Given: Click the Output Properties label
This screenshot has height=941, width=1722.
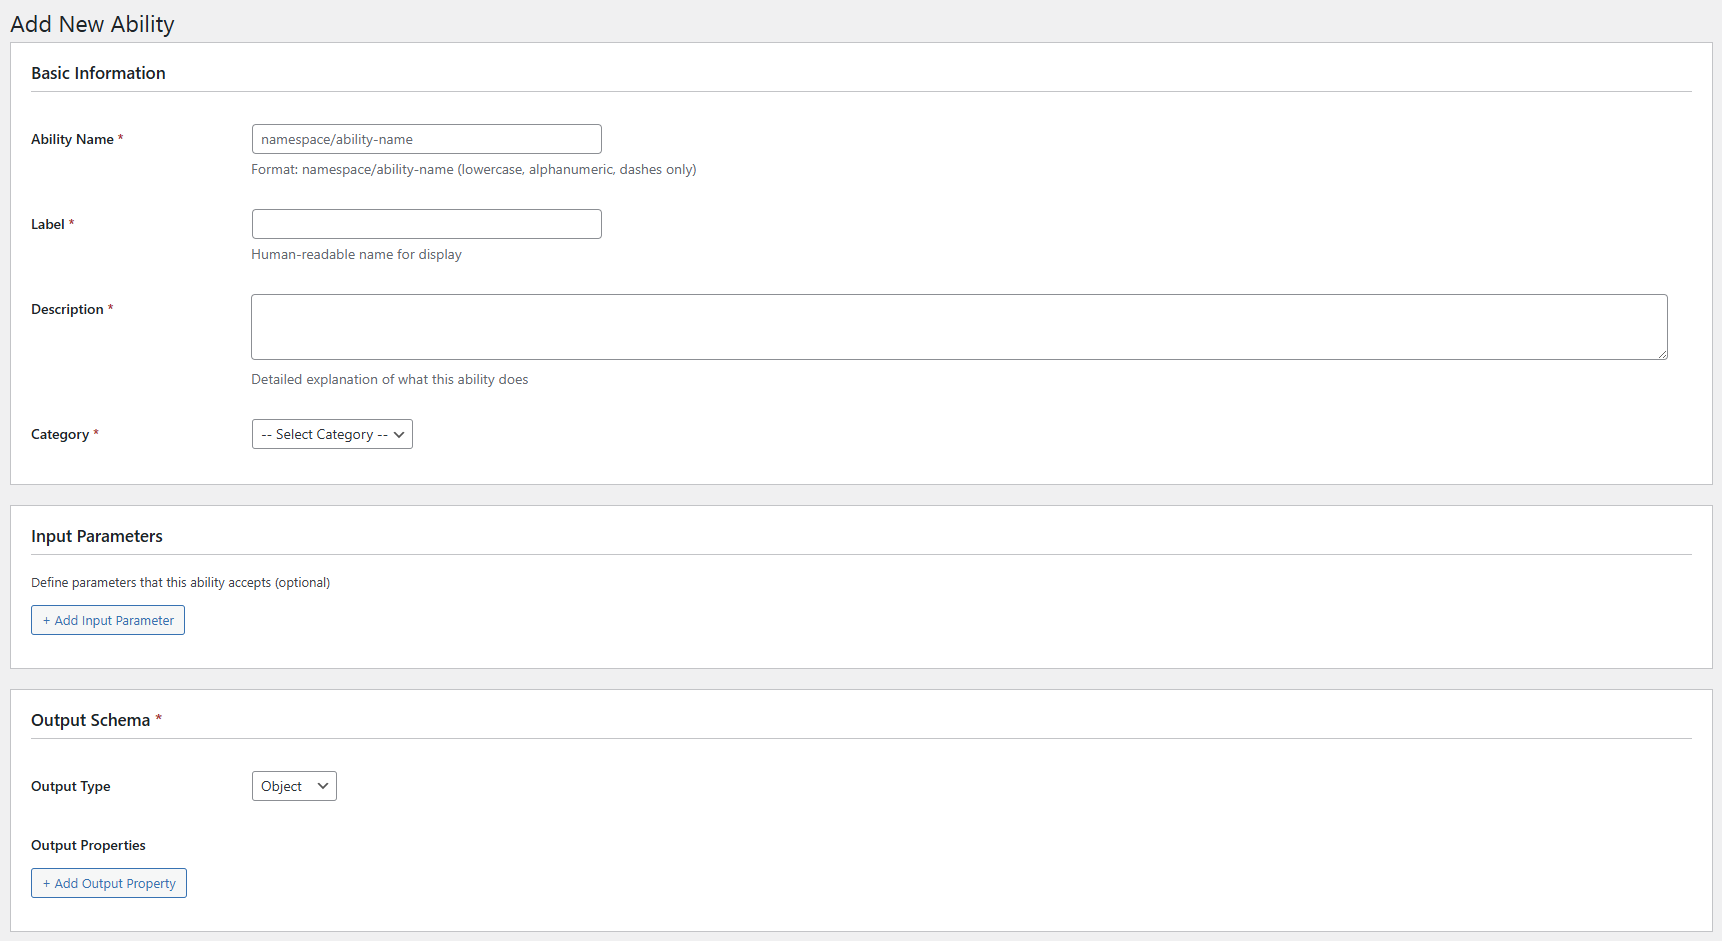Looking at the screenshot, I should pos(88,845).
